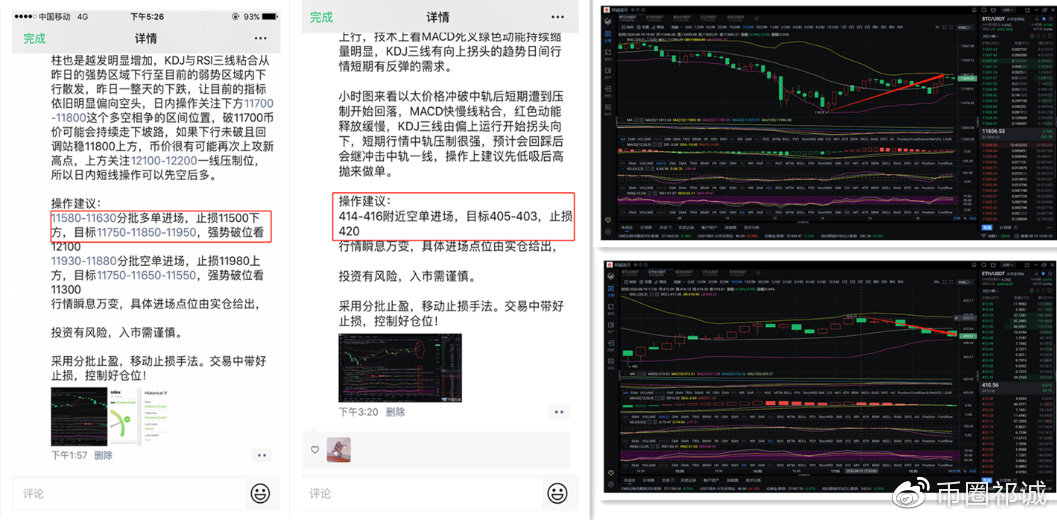This screenshot has width=1057, height=520.
Task: Open 行情 market icon in bottom window sidebar
Action: pyautogui.click(x=611, y=291)
